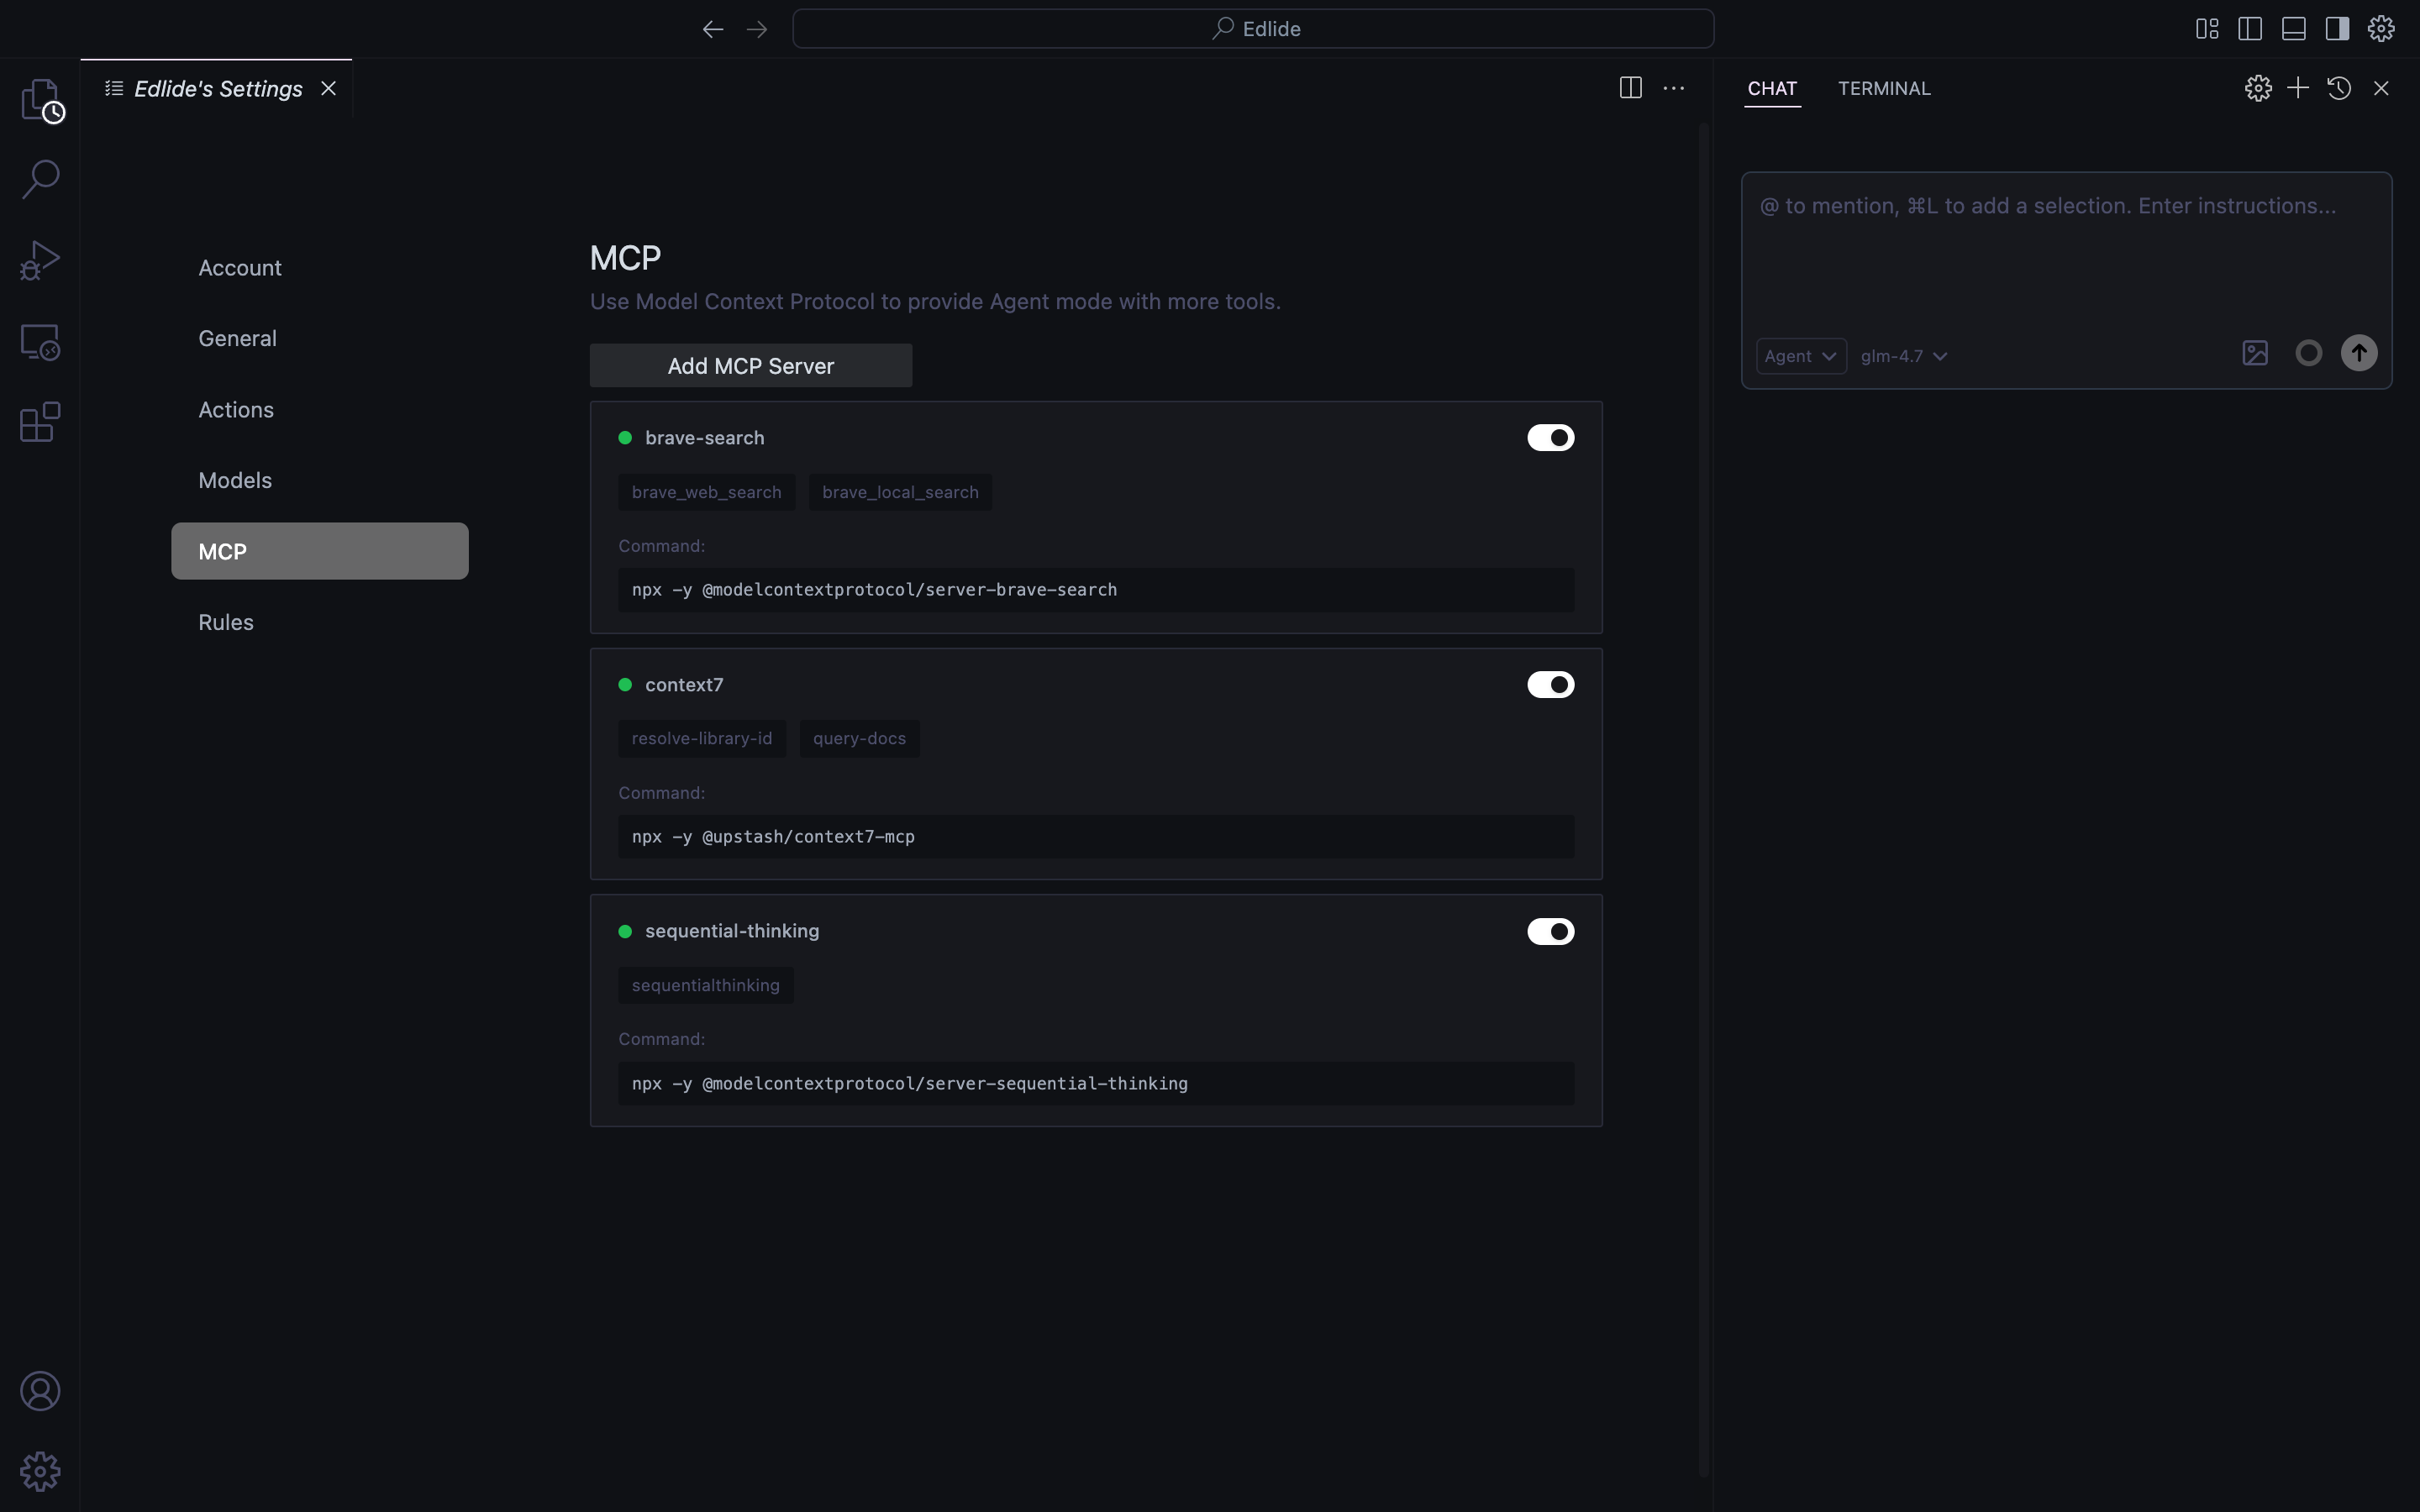Disable the brave-search MCP server
The width and height of the screenshot is (2420, 1512).
pyautogui.click(x=1550, y=437)
